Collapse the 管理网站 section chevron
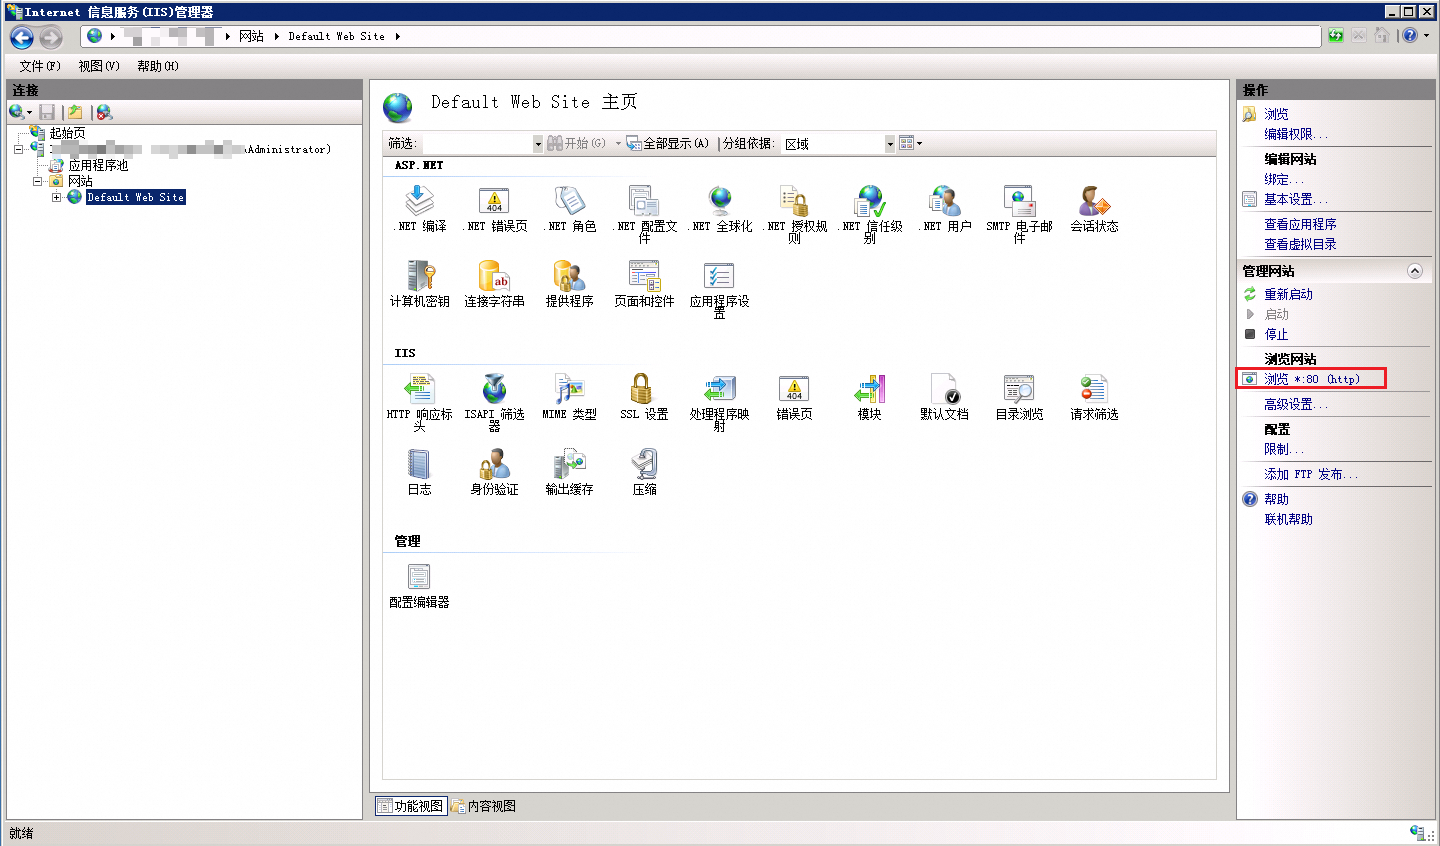The image size is (1440, 846). (x=1414, y=271)
